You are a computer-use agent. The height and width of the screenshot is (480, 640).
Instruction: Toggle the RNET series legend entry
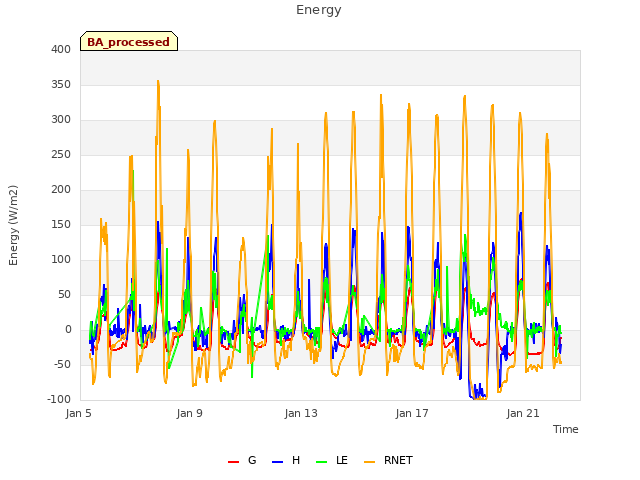point(388,460)
